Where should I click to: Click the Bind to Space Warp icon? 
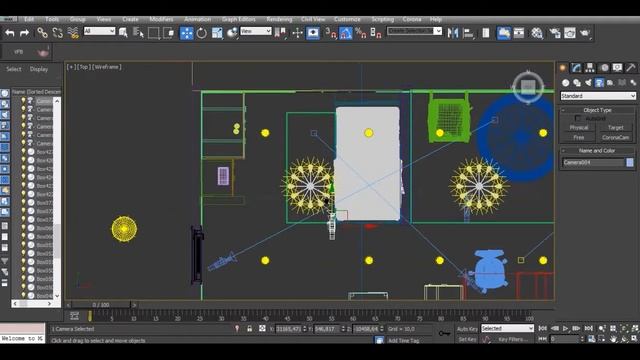click(x=73, y=33)
